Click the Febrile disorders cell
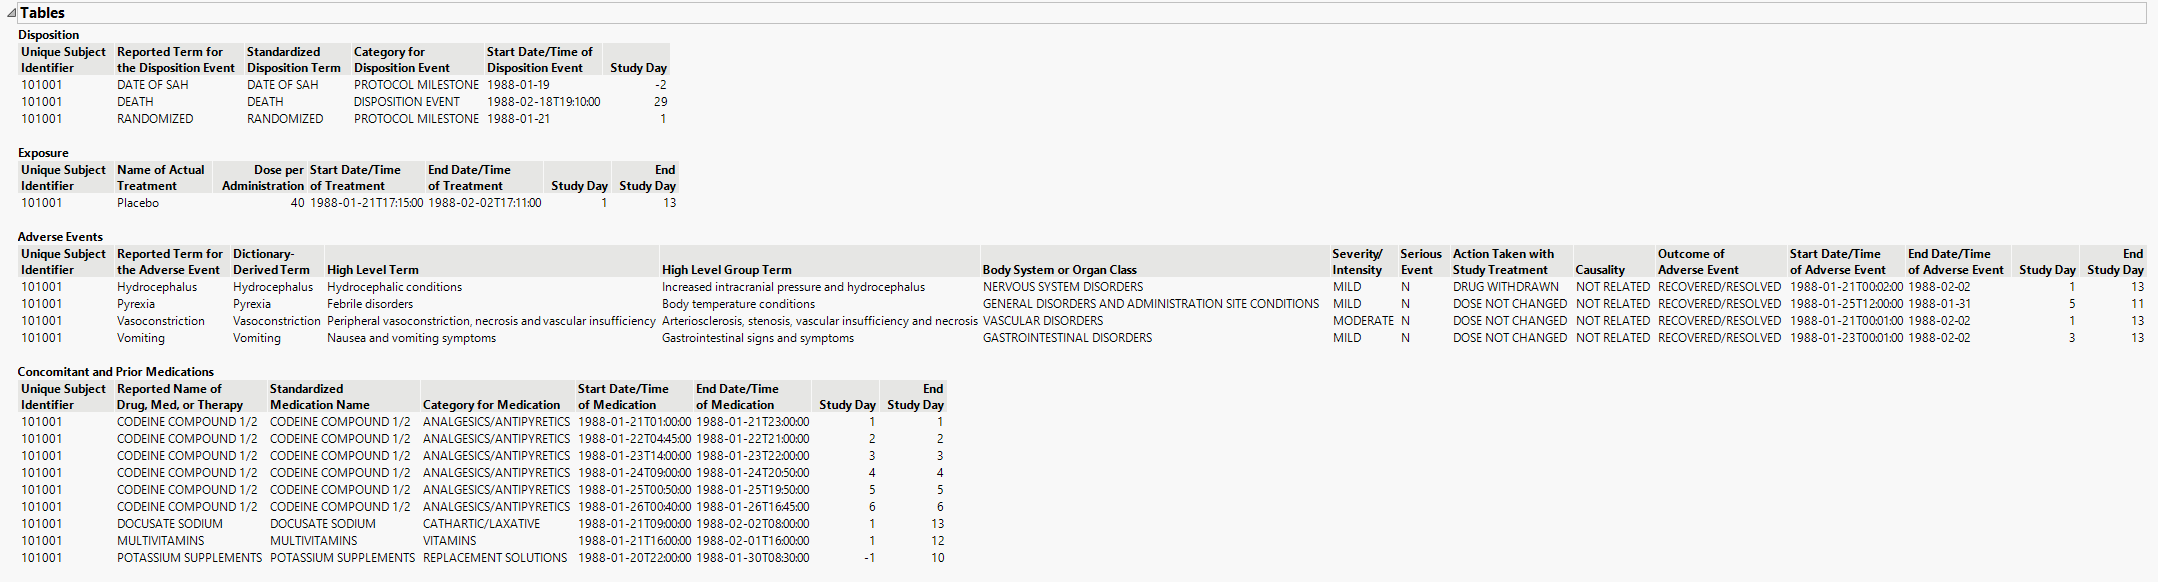This screenshot has width=2158, height=582. (369, 304)
